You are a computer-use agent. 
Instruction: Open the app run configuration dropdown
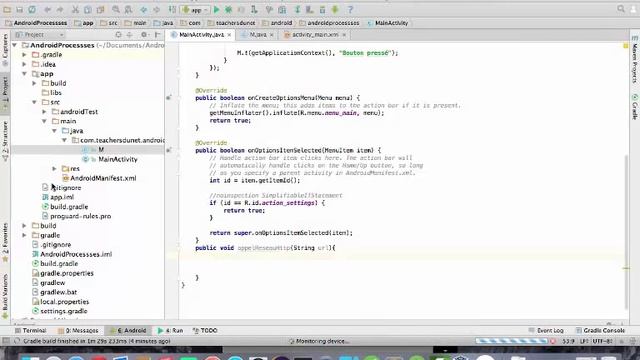(x=195, y=9)
